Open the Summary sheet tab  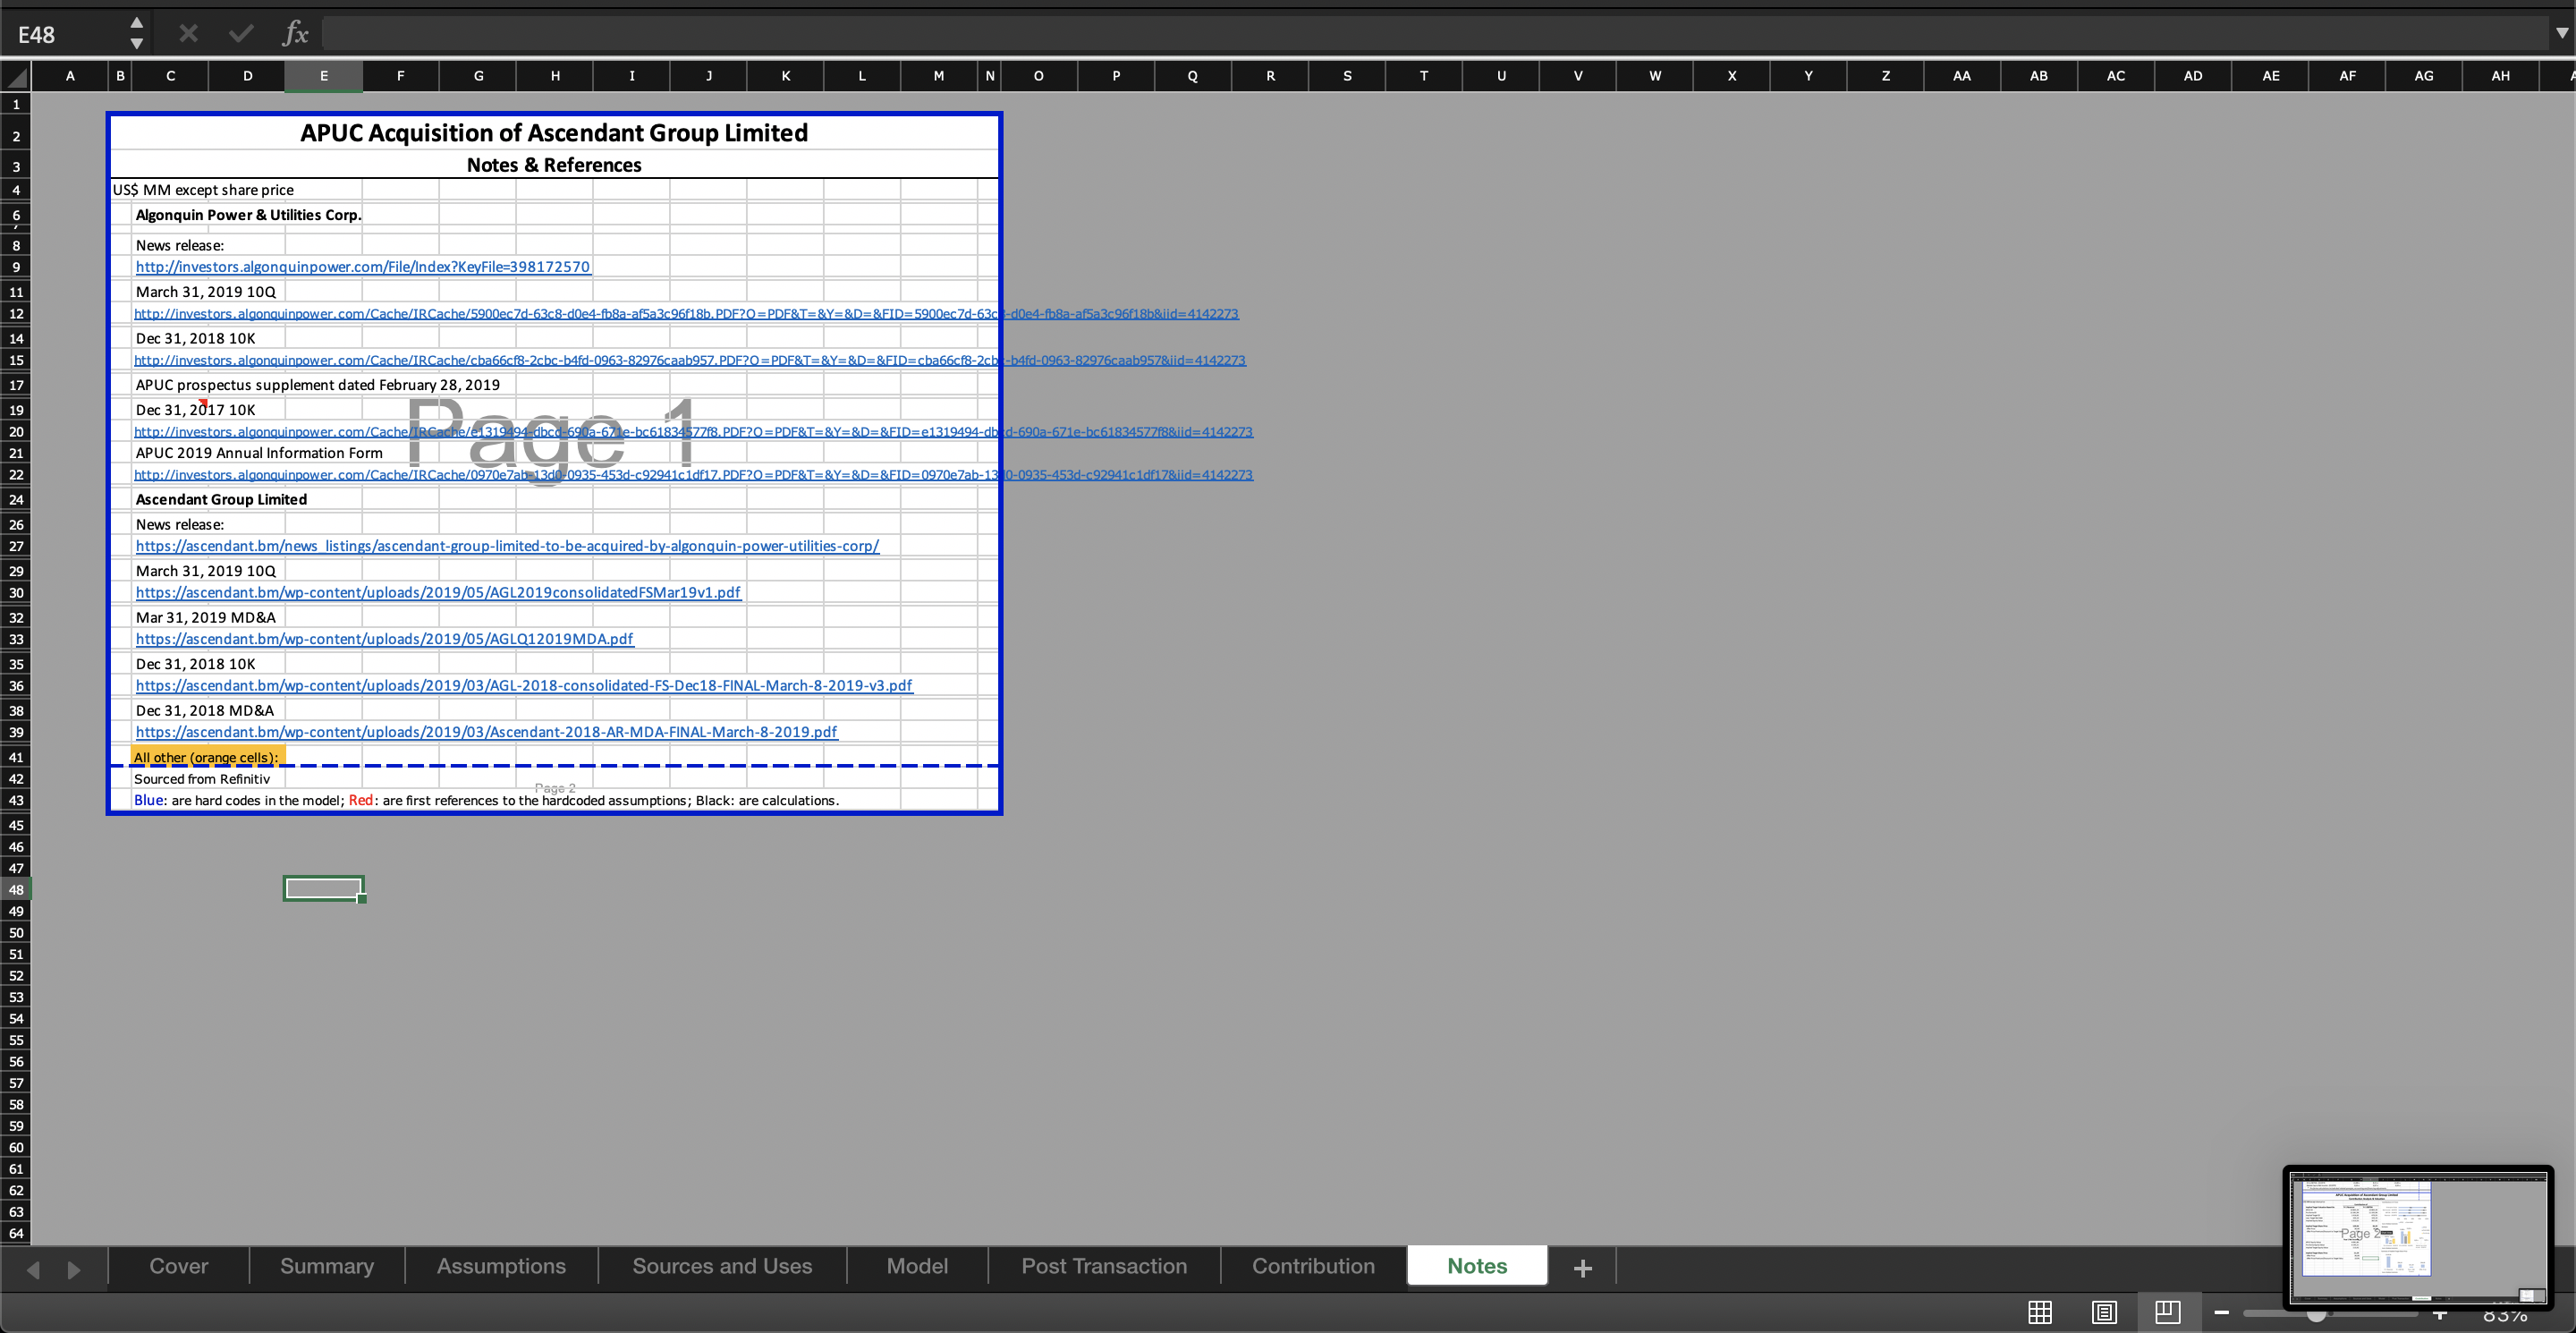pos(327,1266)
